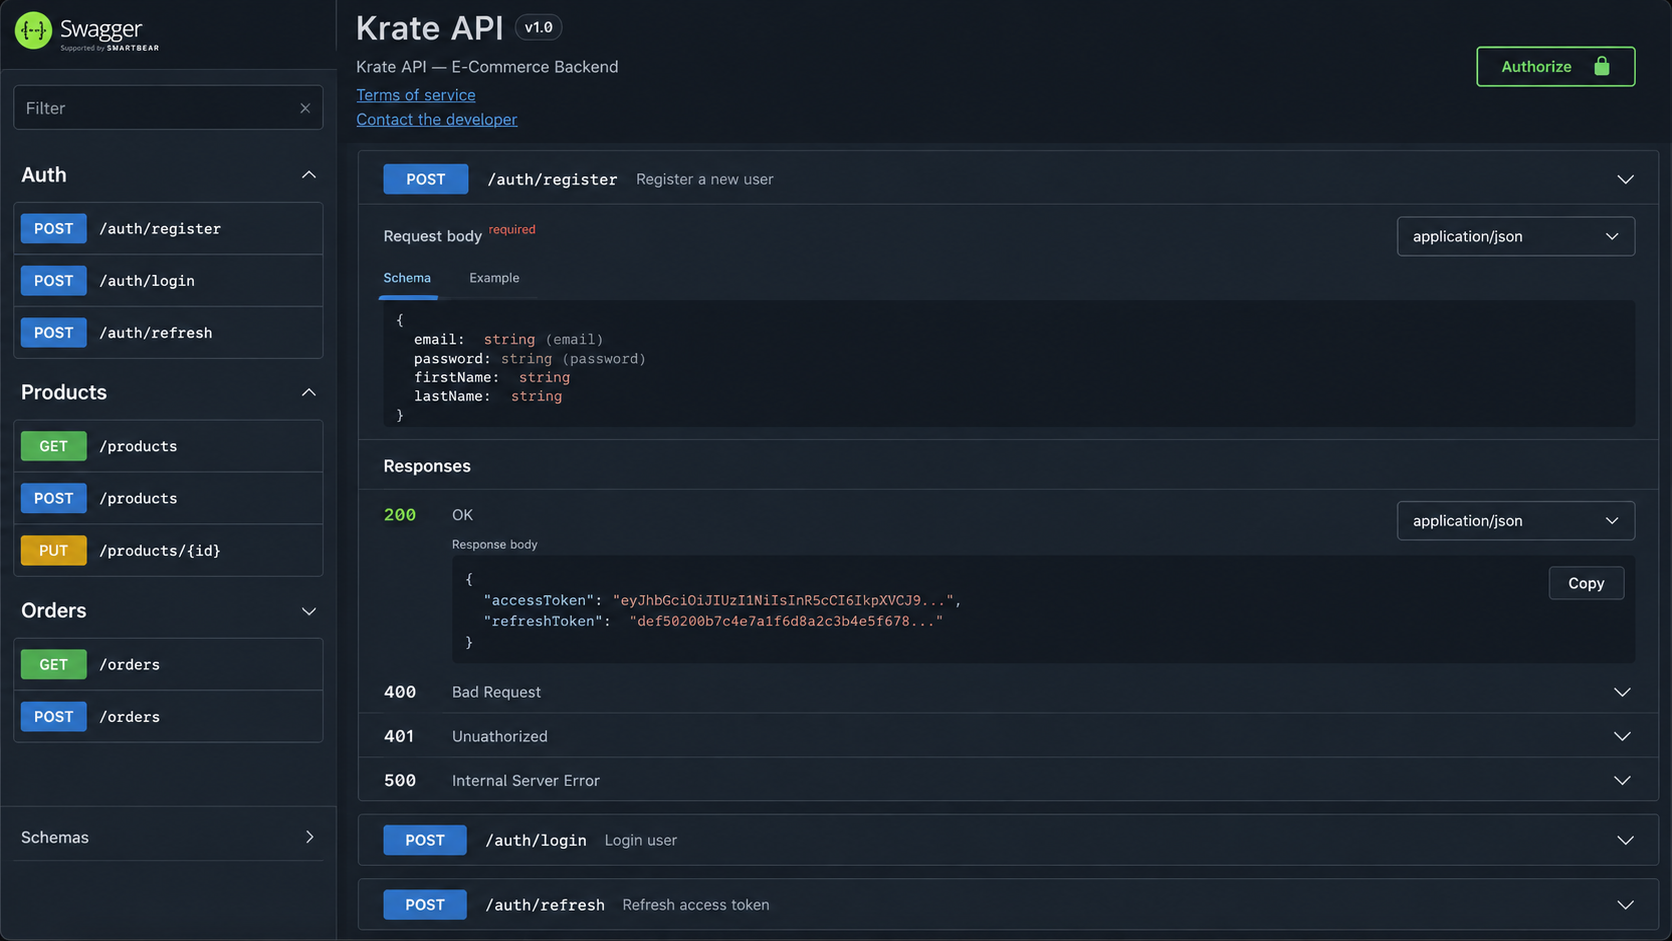Click the Request body label
The height and width of the screenshot is (941, 1672).
[x=432, y=236]
